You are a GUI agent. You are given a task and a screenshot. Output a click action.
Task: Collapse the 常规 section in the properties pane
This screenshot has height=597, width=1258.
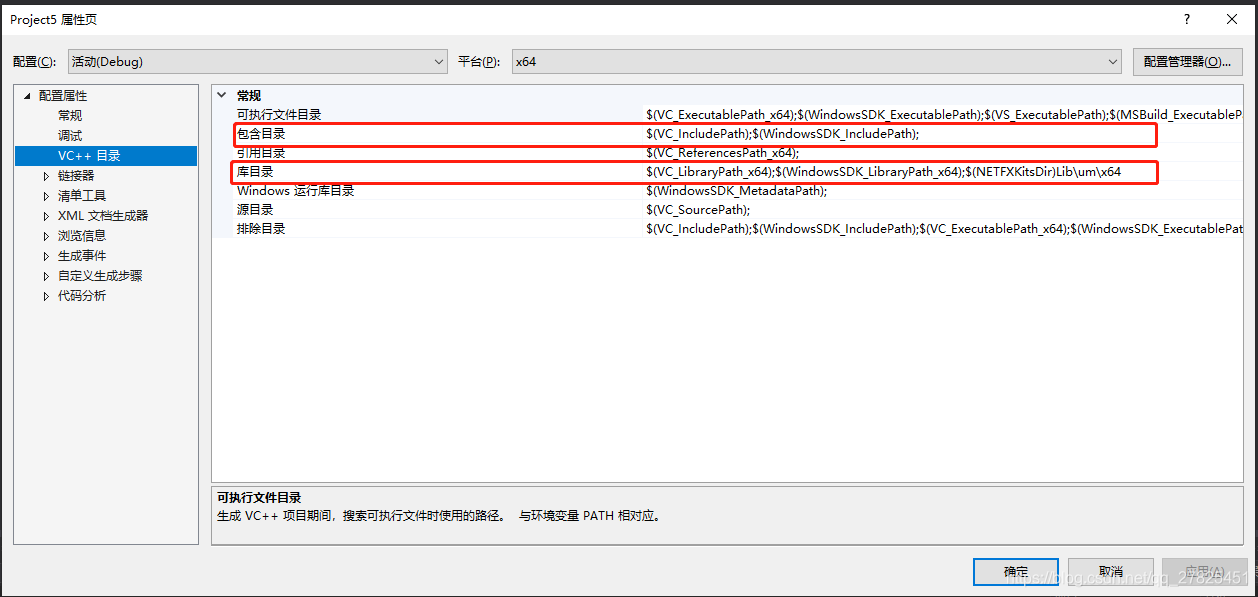click(x=221, y=94)
